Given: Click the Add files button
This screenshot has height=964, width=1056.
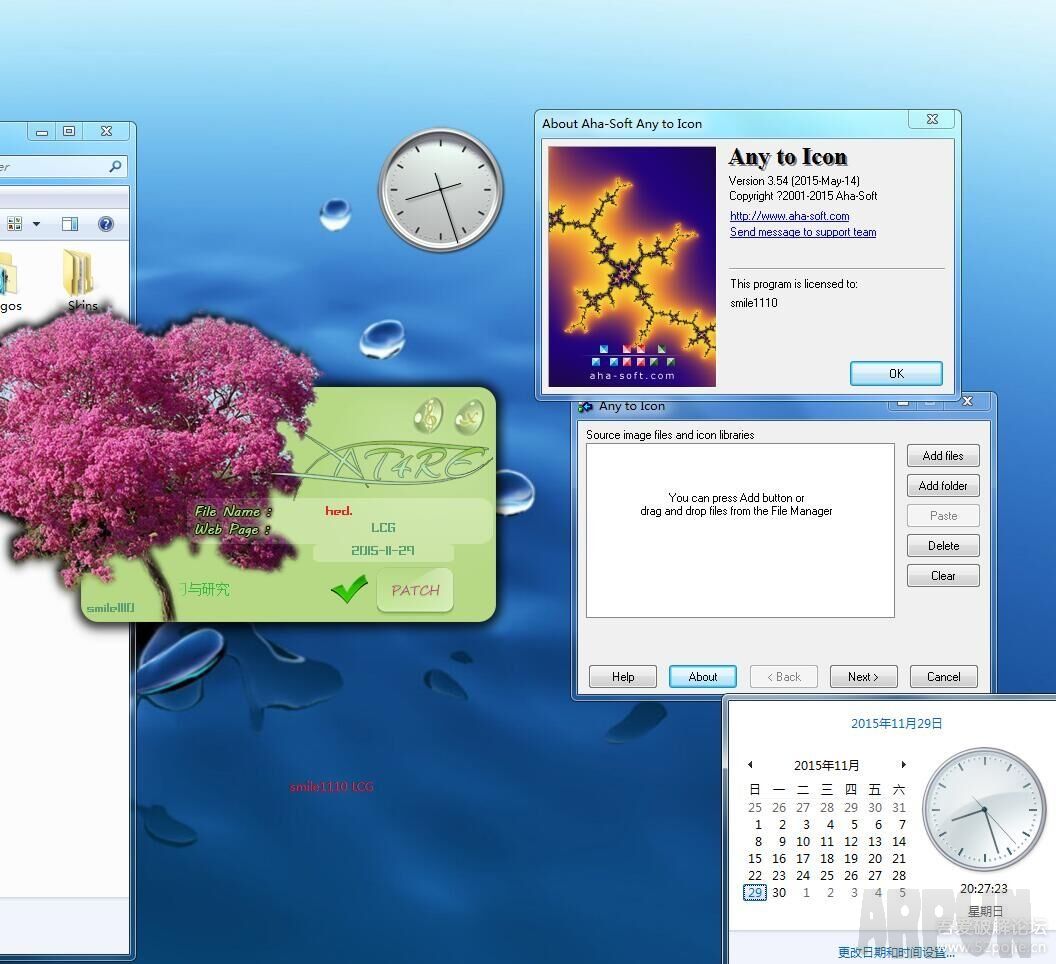Looking at the screenshot, I should click(x=943, y=456).
